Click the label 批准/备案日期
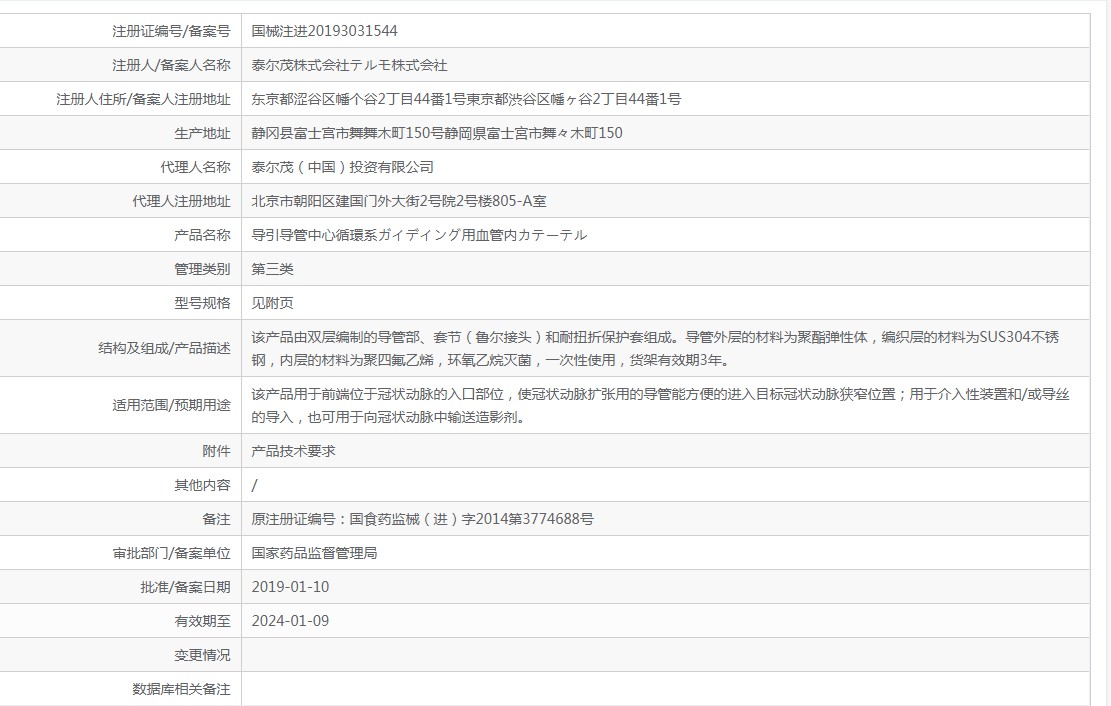Viewport: 1111px width, 706px height. click(186, 587)
